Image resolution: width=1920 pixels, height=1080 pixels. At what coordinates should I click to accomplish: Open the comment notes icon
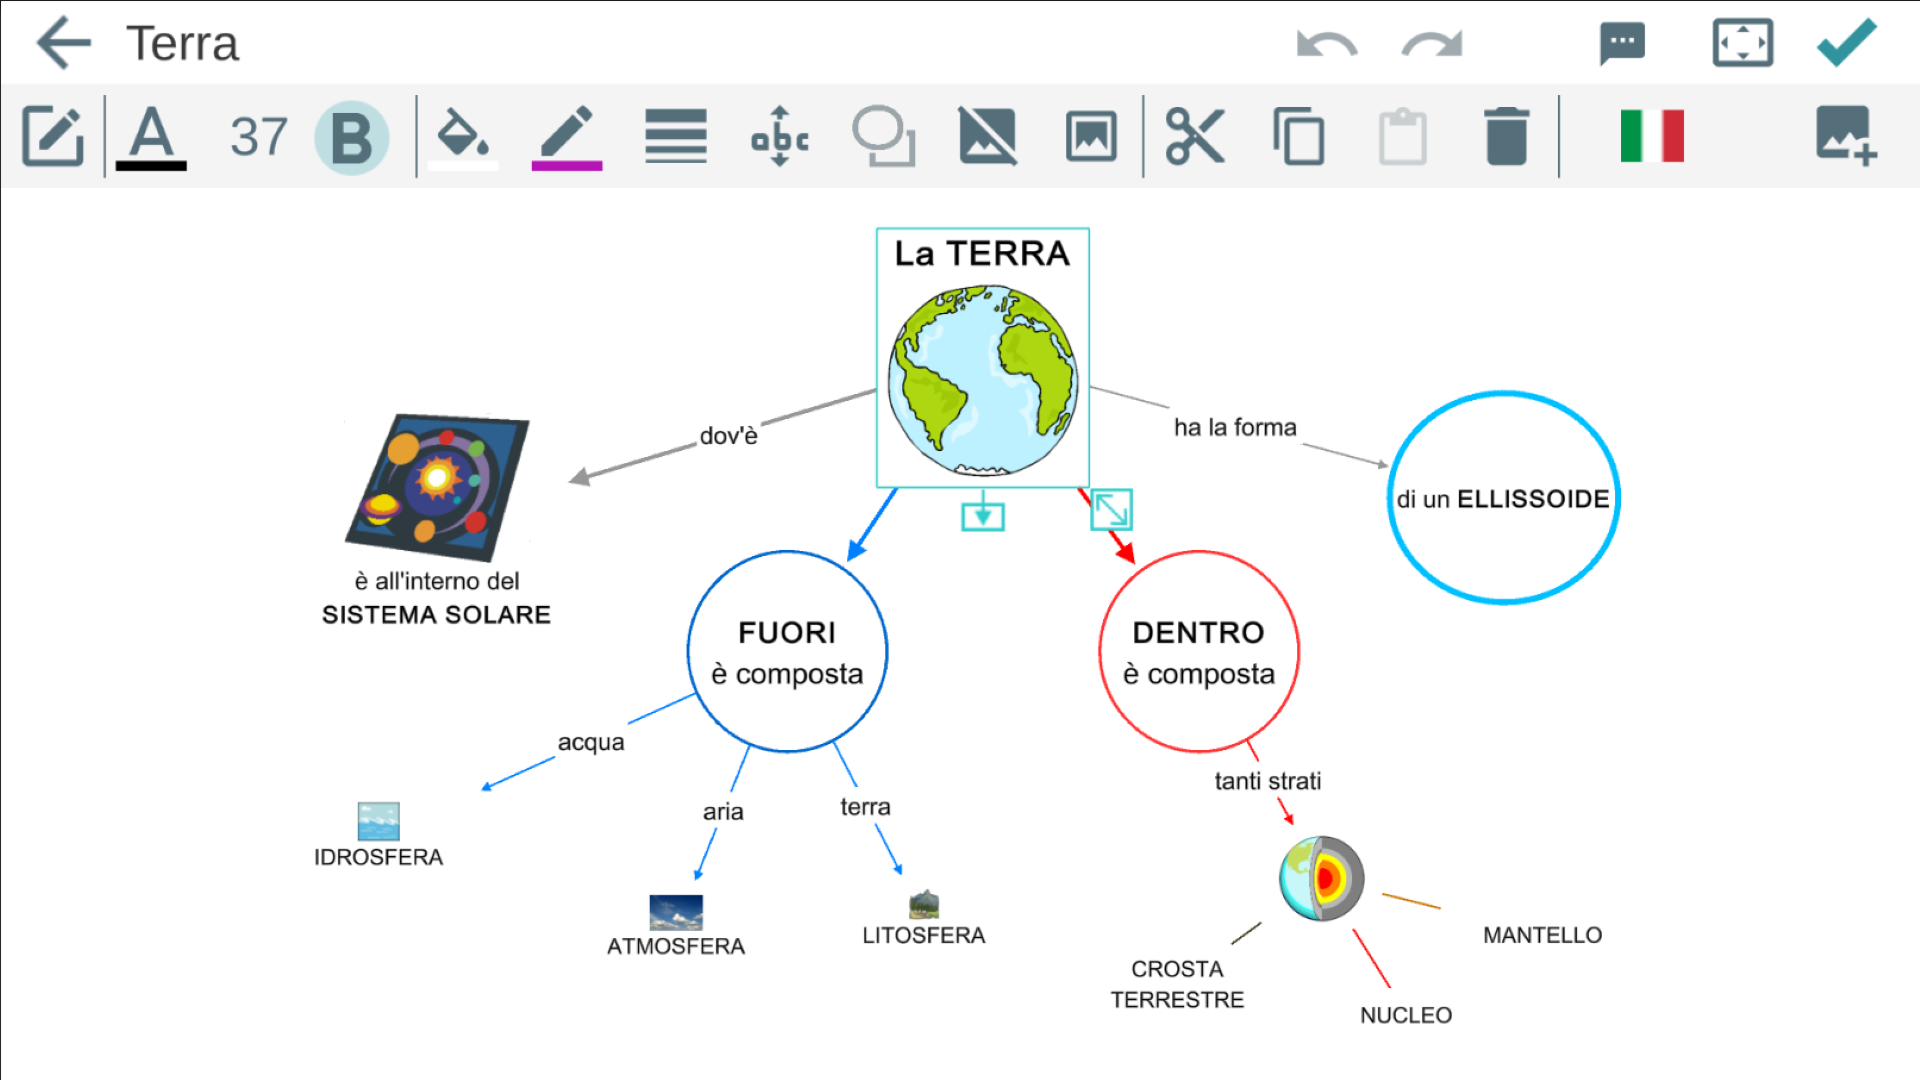(1622, 44)
